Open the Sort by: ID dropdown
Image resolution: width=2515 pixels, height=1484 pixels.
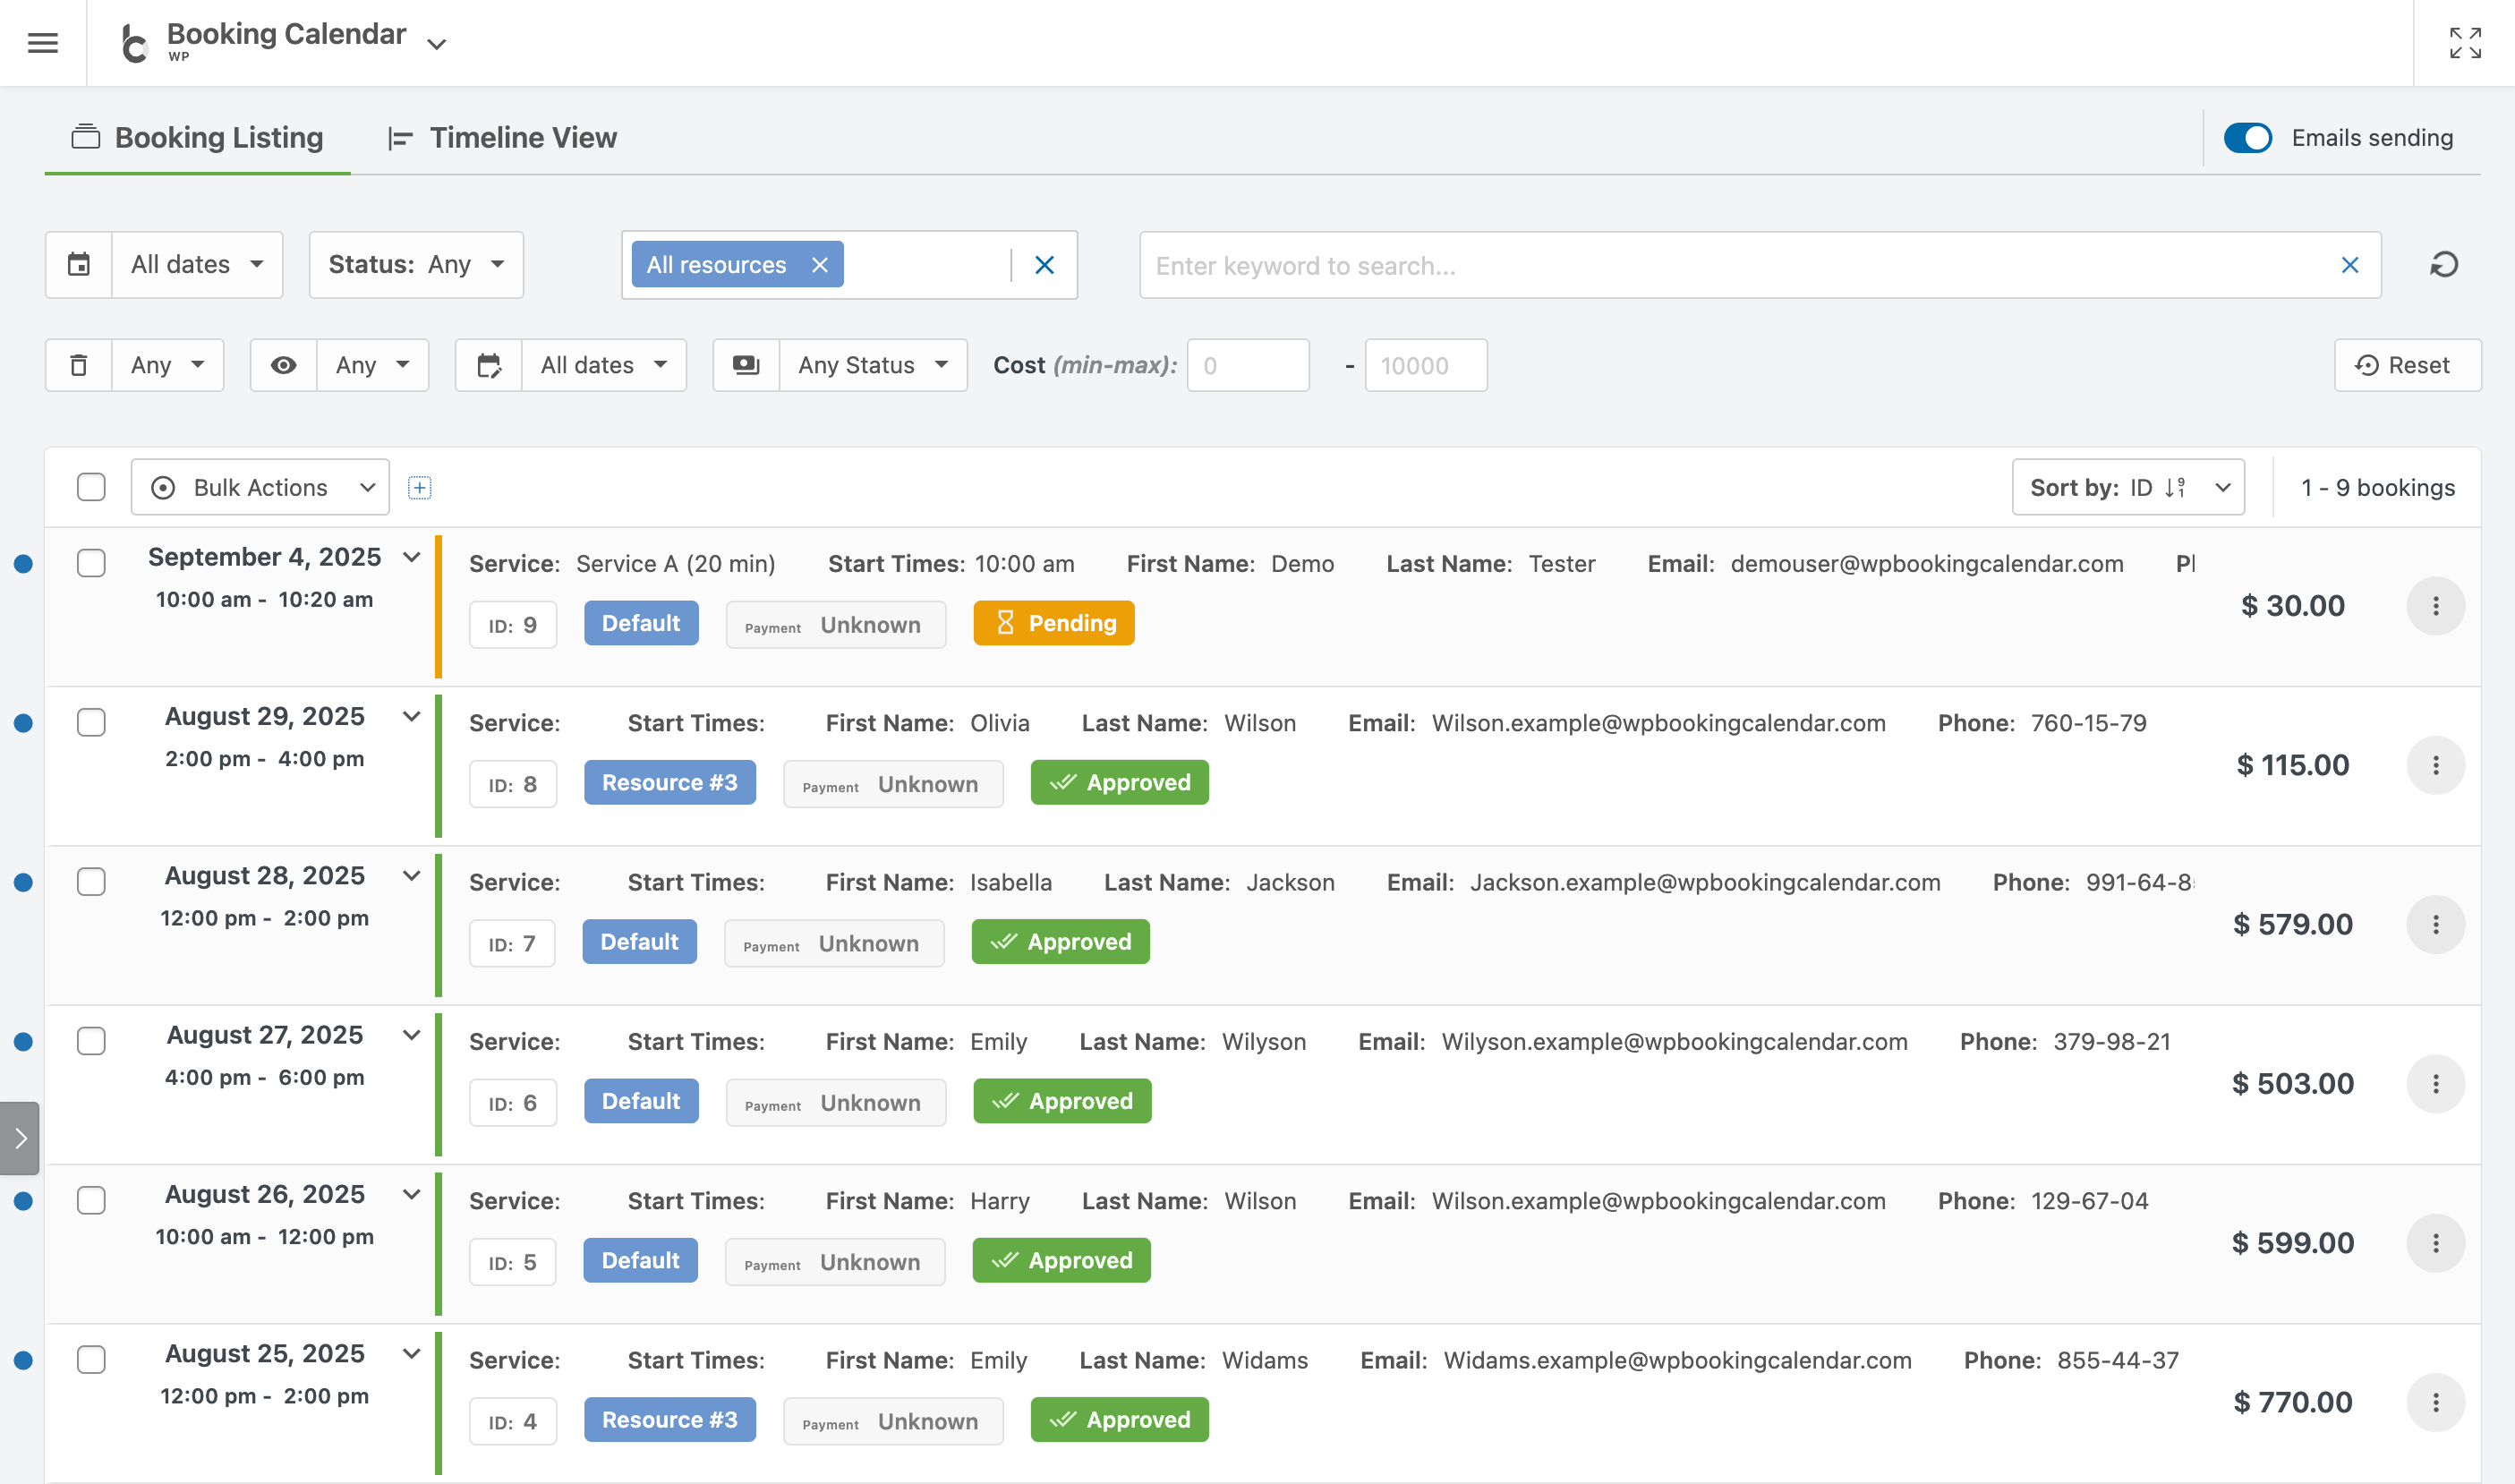coord(2128,487)
